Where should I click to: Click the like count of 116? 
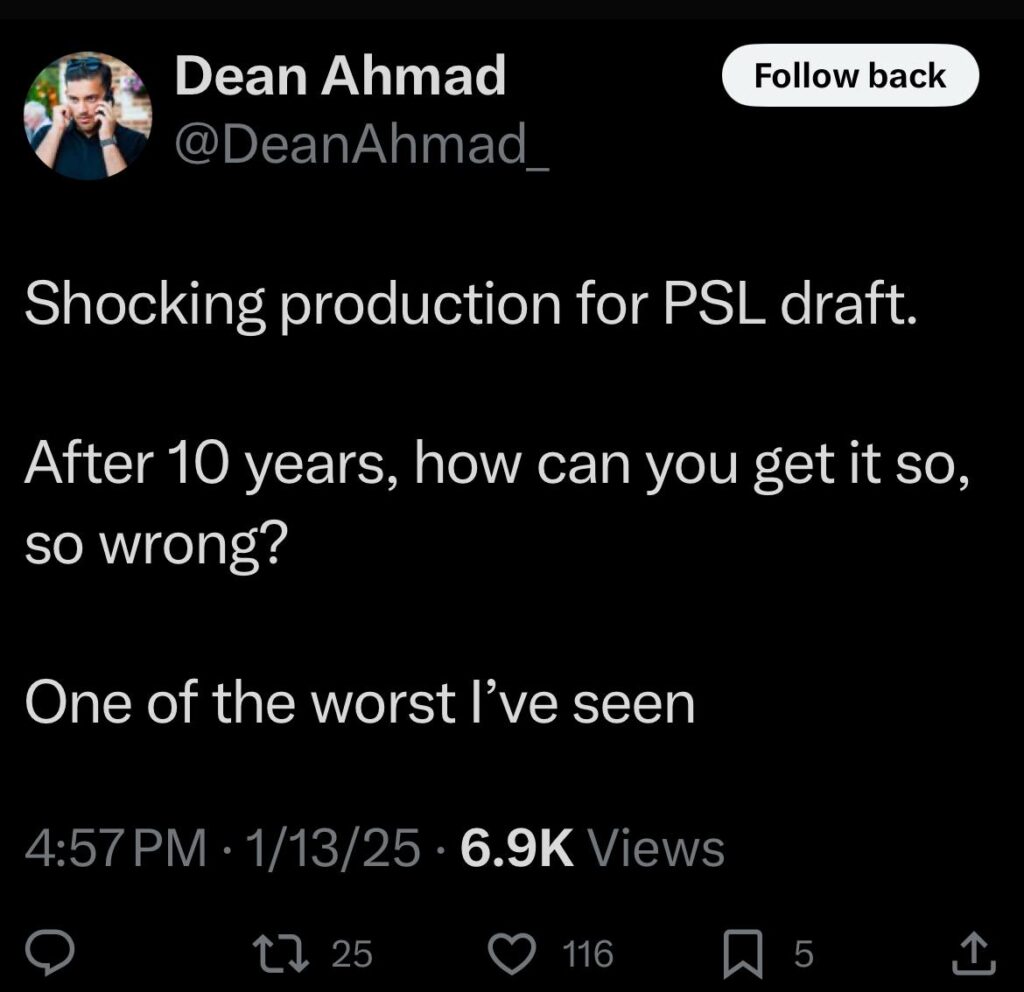point(588,954)
